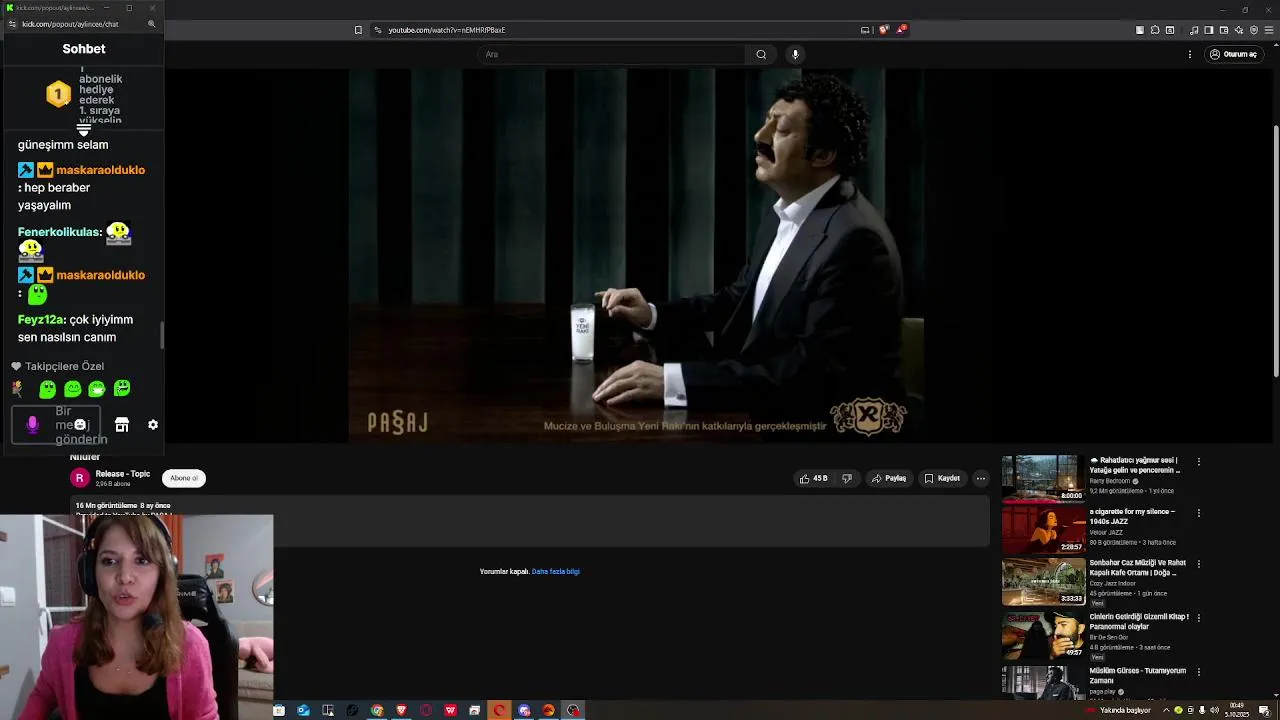
Task: Click YouTube page vertical scrollbar
Action: coord(1276,250)
